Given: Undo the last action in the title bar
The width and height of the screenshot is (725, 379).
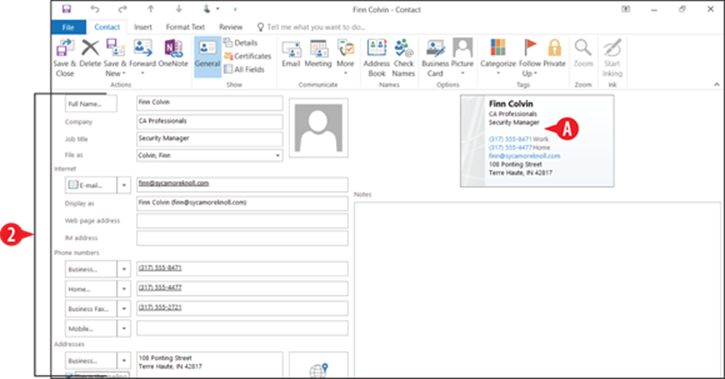Looking at the screenshot, I should 95,9.
